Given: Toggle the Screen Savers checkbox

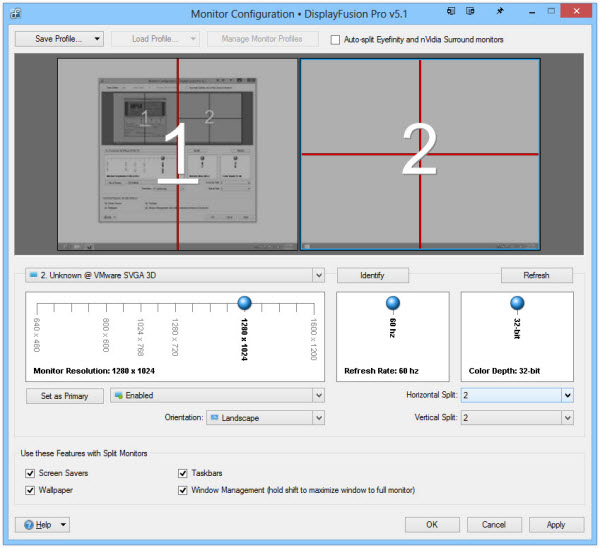Looking at the screenshot, I should 30,473.
